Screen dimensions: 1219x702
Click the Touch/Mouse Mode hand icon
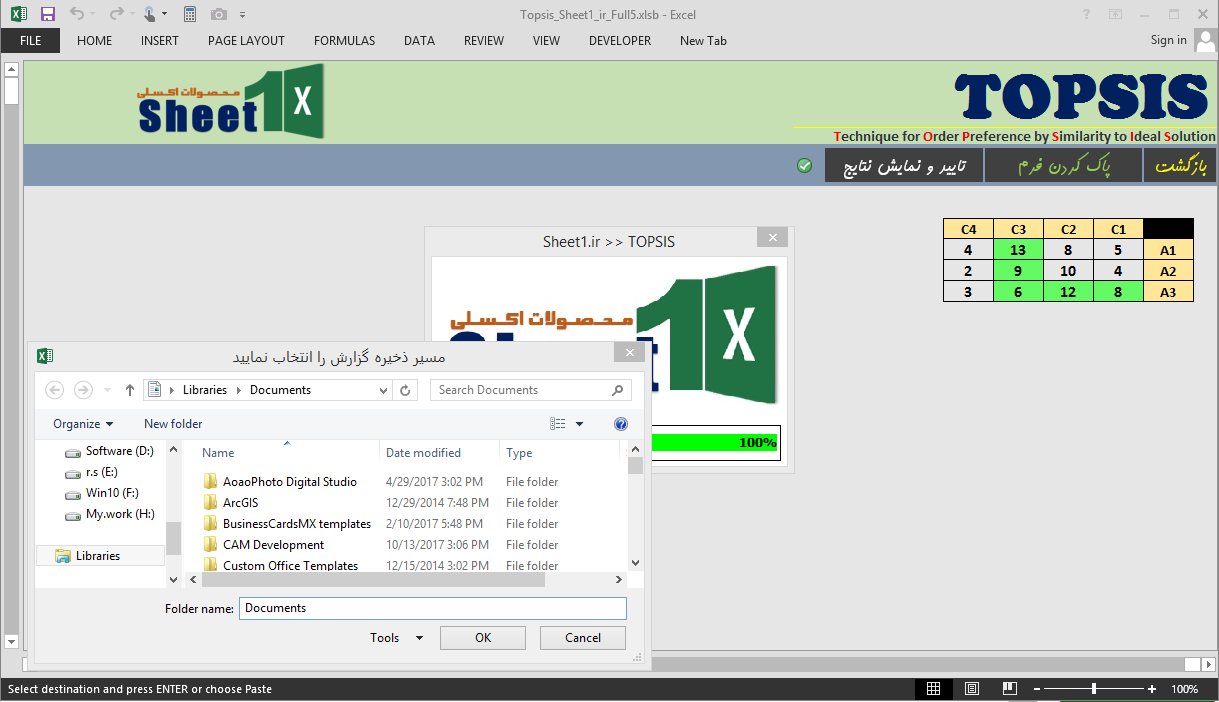pyautogui.click(x=149, y=14)
